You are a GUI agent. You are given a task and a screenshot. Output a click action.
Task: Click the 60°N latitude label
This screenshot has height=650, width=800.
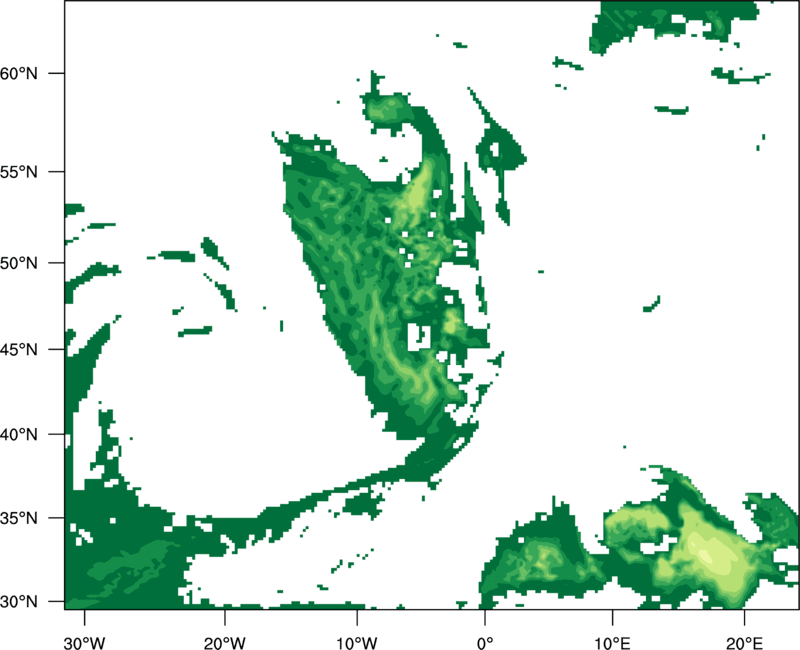[x=19, y=74]
